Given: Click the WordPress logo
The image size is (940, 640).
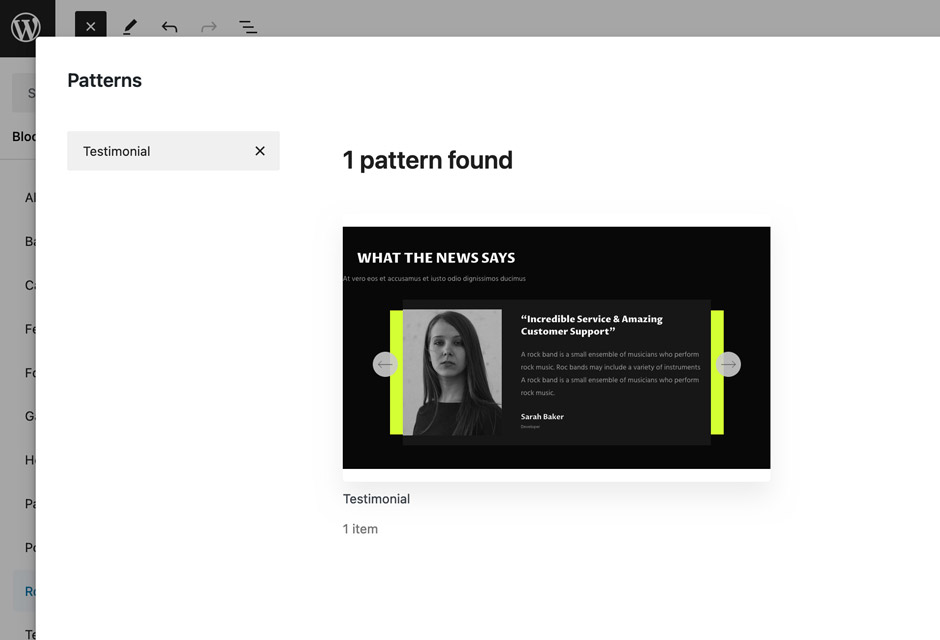Looking at the screenshot, I should click(x=27, y=27).
